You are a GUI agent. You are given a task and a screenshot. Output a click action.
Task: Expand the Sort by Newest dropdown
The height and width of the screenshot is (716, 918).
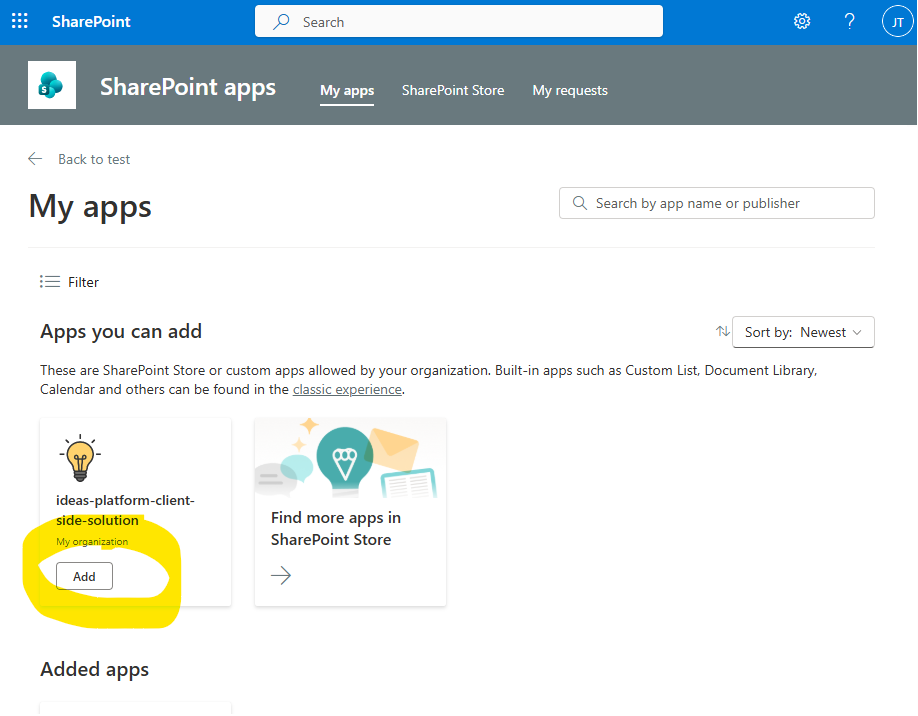point(804,332)
